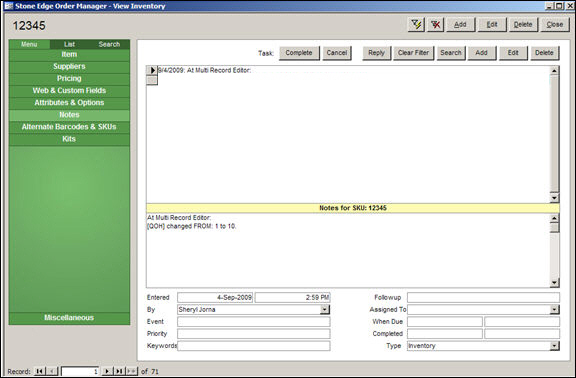576x378 pixels.
Task: Click note text scrollbar down arrow
Action: 554,283
